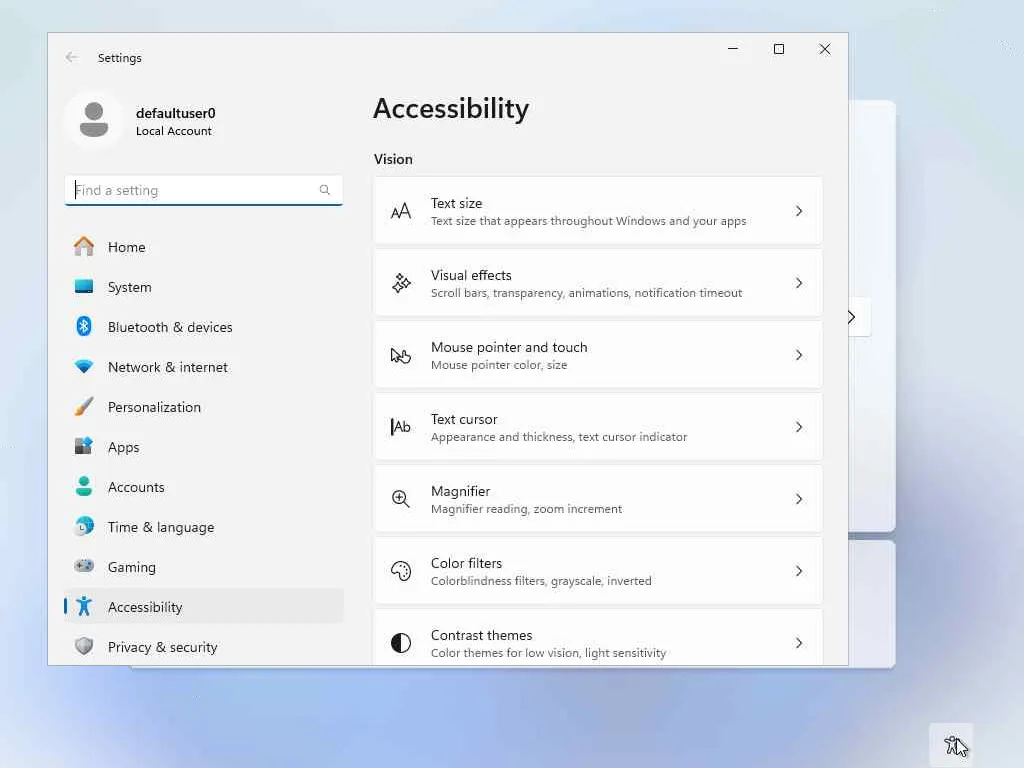Open Mouse pointer and touch setting
This screenshot has width=1024, height=768.
point(598,355)
